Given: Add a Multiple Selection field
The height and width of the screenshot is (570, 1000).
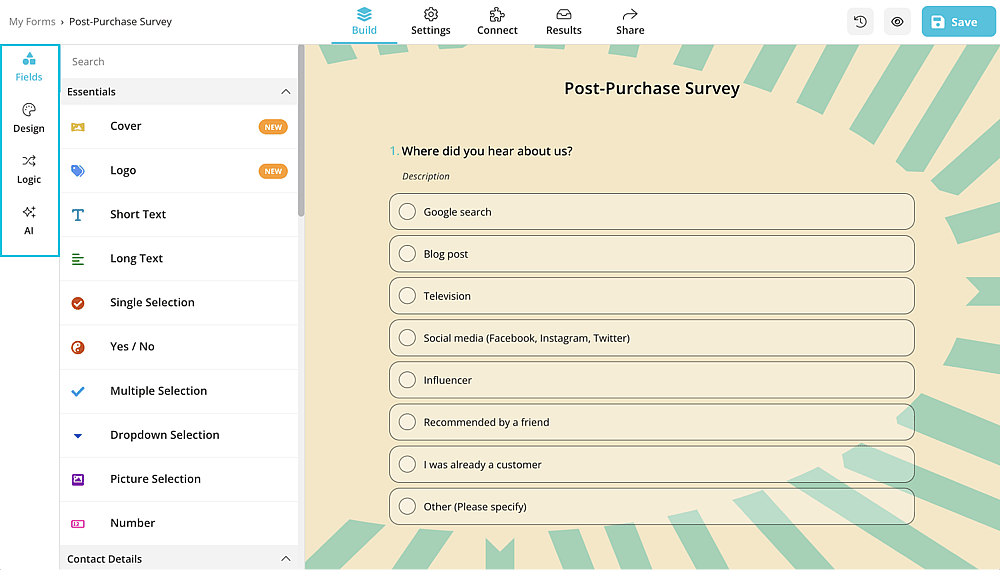Looking at the screenshot, I should (179, 391).
